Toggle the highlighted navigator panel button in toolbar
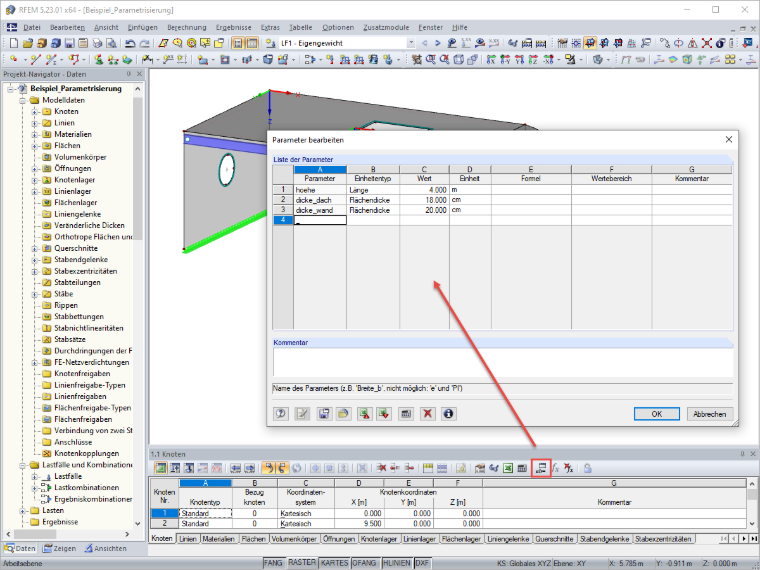Image resolution: width=760 pixels, height=570 pixels. coord(238,43)
